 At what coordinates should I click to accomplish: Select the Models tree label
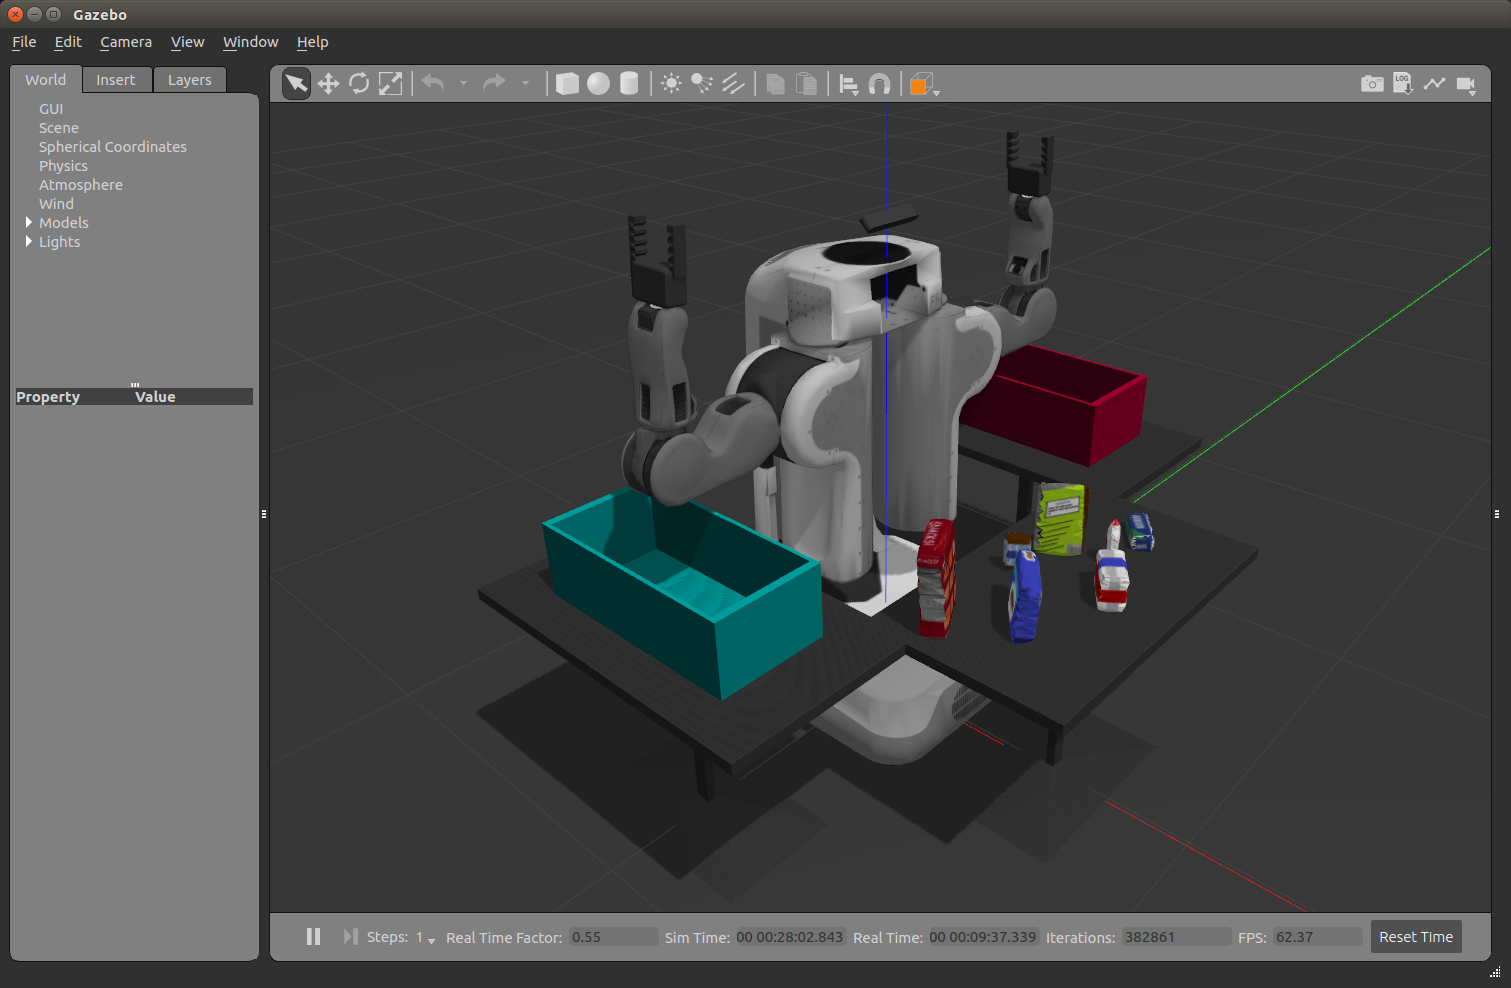pos(64,223)
